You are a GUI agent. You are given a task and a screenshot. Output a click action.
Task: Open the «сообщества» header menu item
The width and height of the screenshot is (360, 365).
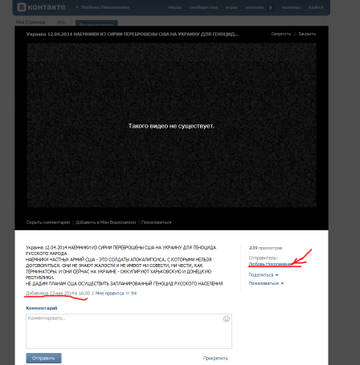[203, 7]
